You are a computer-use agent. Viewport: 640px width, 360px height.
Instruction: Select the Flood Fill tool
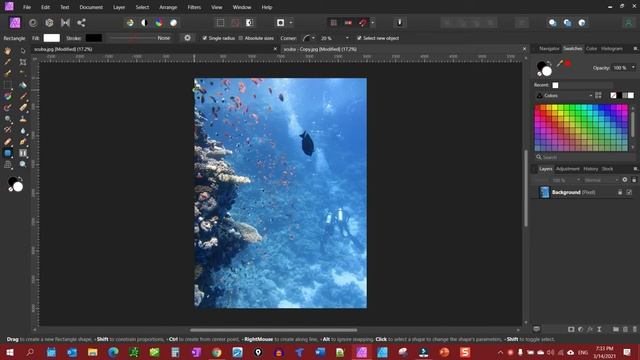pos(23,85)
